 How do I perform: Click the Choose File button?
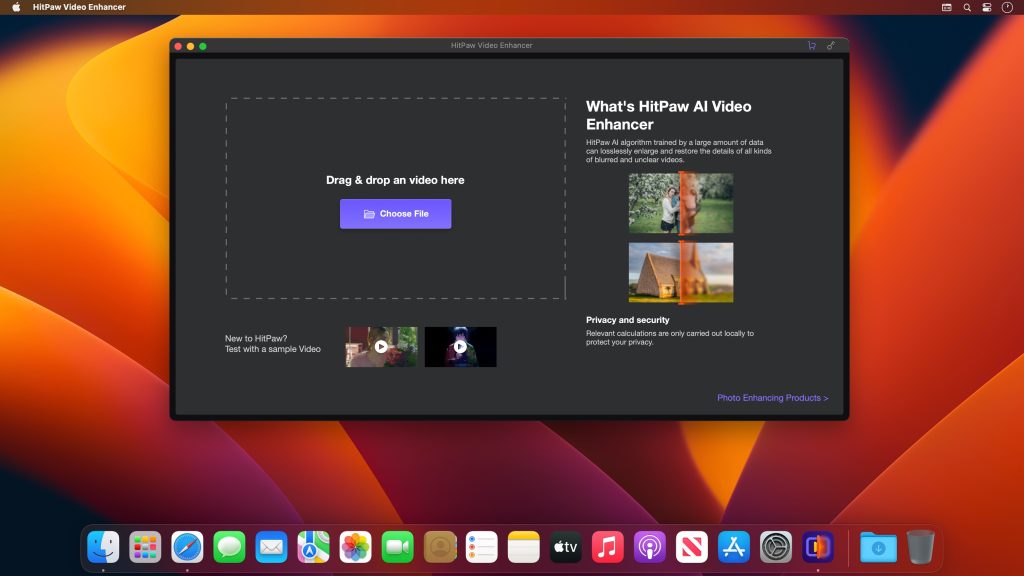[x=395, y=214]
